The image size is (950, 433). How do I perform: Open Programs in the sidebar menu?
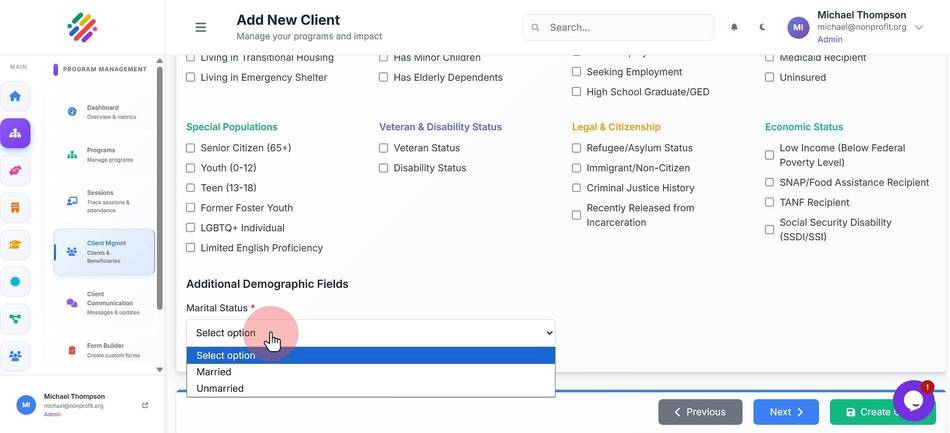(104, 154)
